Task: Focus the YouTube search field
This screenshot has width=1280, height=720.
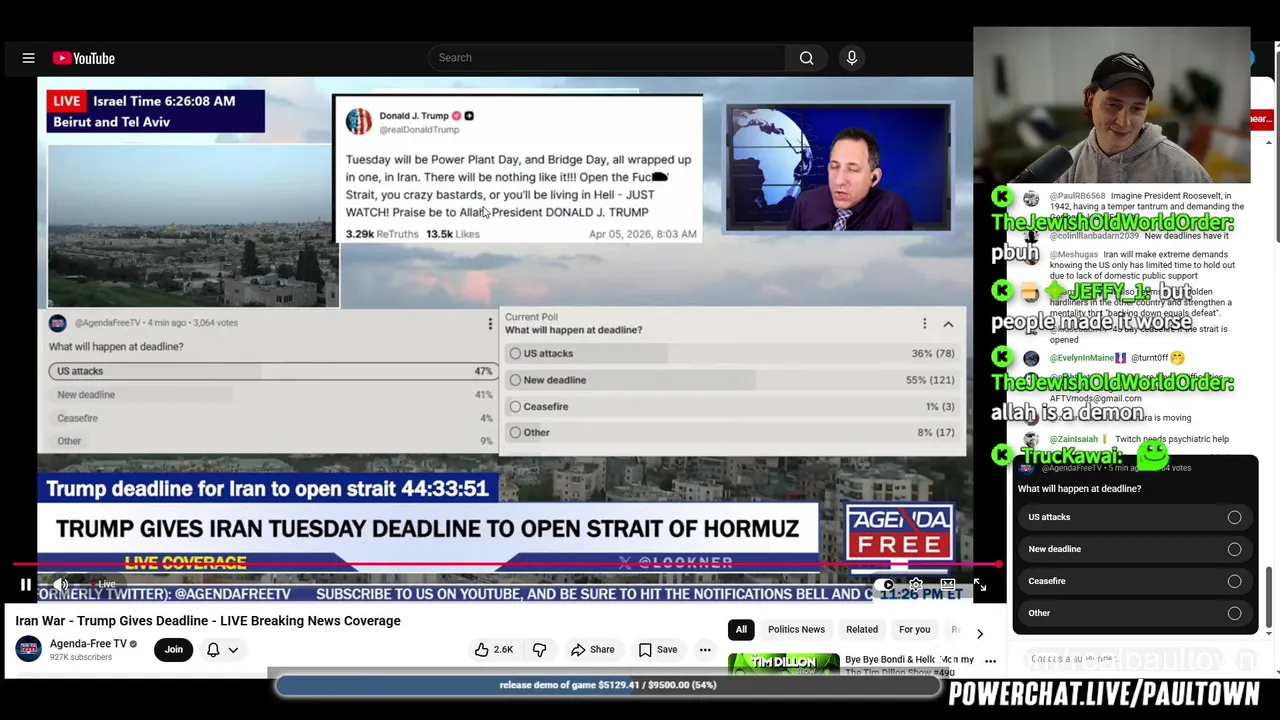Action: point(607,58)
